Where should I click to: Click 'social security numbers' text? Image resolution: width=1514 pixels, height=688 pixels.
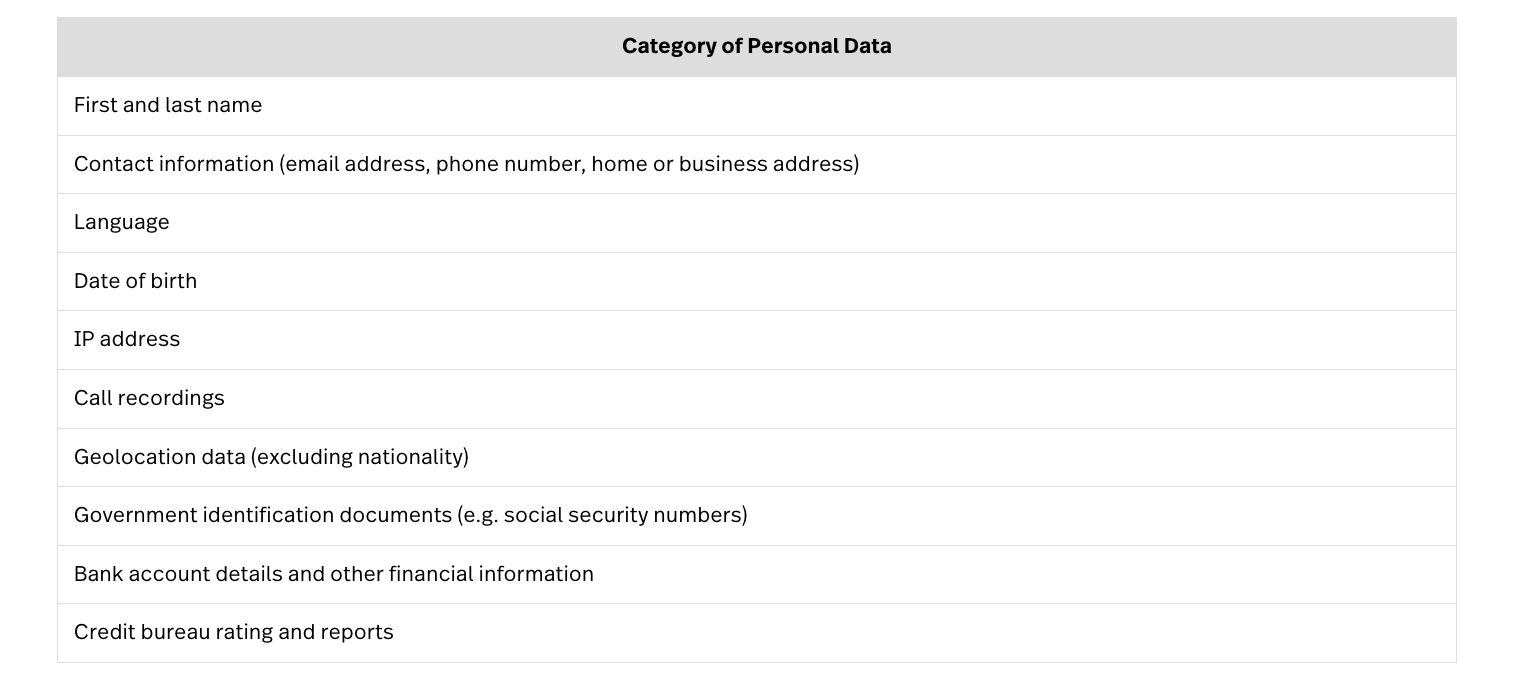pos(622,515)
